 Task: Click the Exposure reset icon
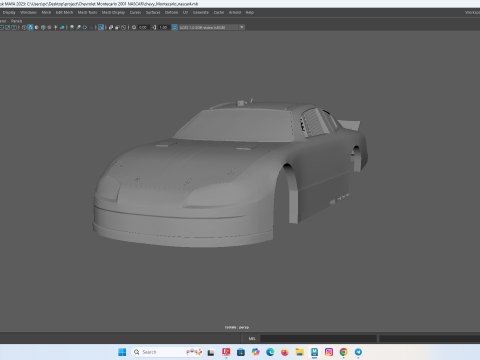tap(134, 27)
